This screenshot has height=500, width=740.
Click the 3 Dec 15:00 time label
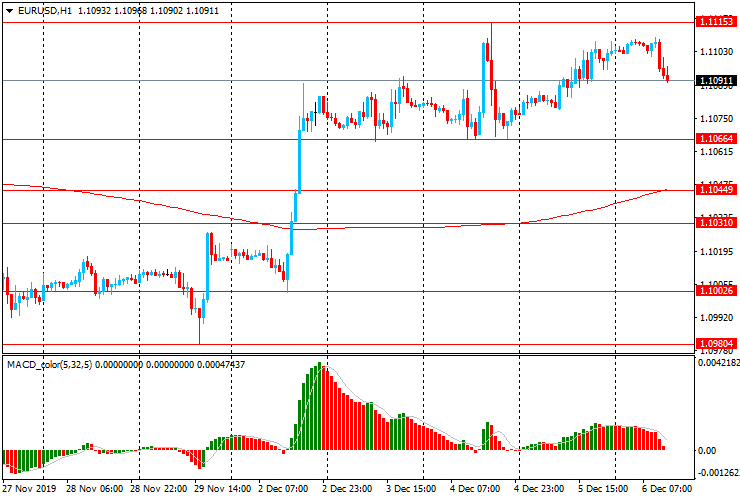[x=411, y=488]
